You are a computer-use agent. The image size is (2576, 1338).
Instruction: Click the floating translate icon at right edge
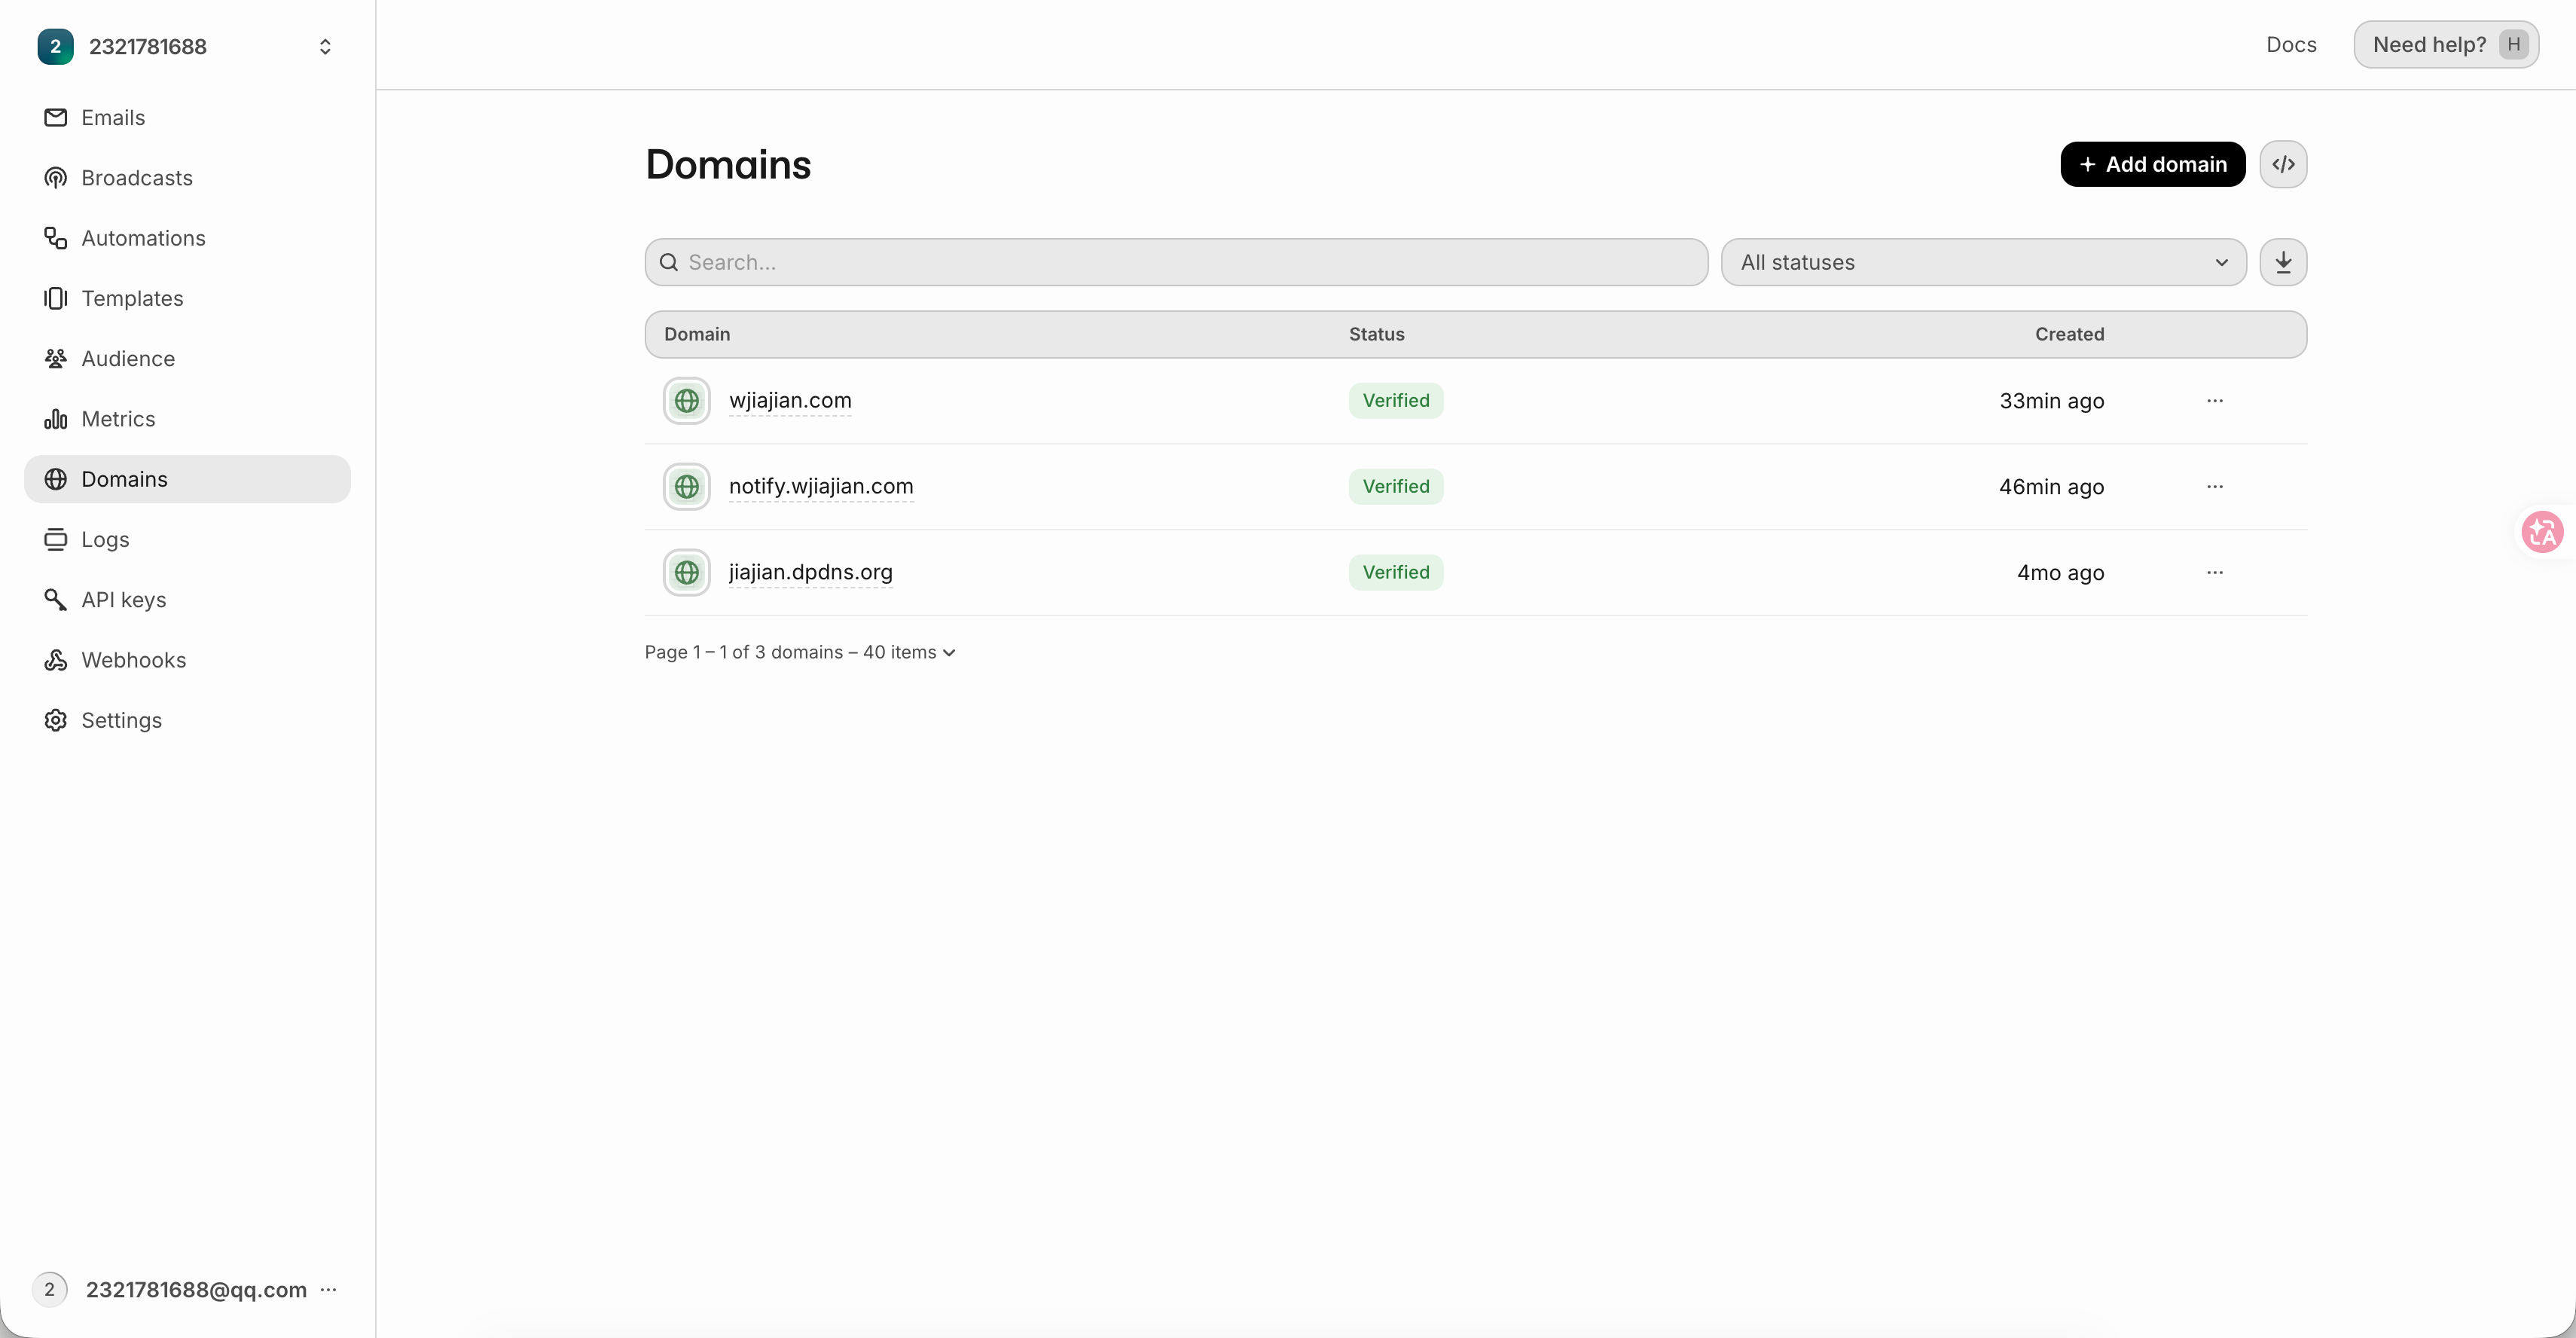[x=2542, y=532]
